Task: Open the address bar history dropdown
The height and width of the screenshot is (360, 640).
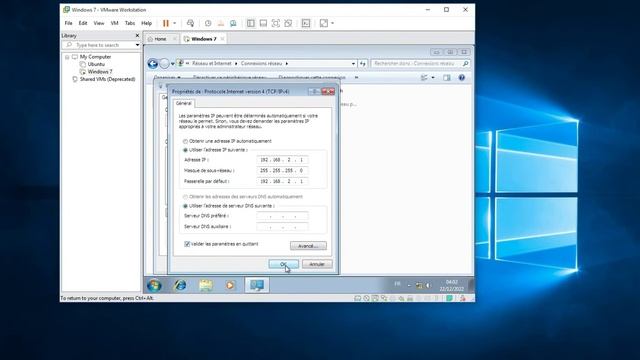Action: [x=353, y=64]
